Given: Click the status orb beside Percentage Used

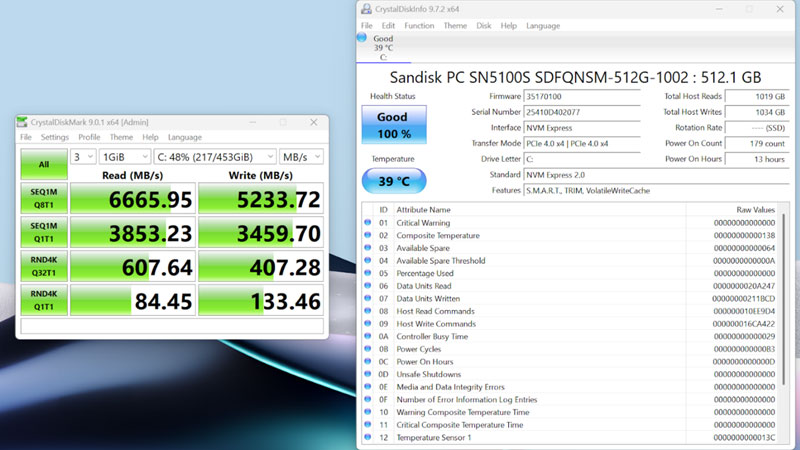Looking at the screenshot, I should [x=369, y=273].
